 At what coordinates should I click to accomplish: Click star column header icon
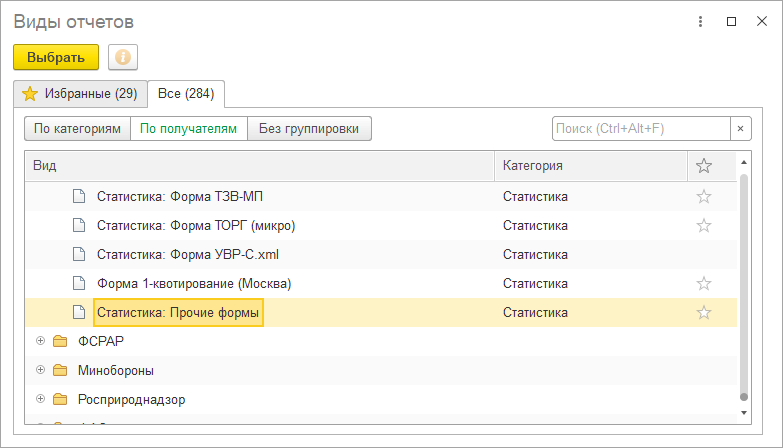[x=704, y=166]
